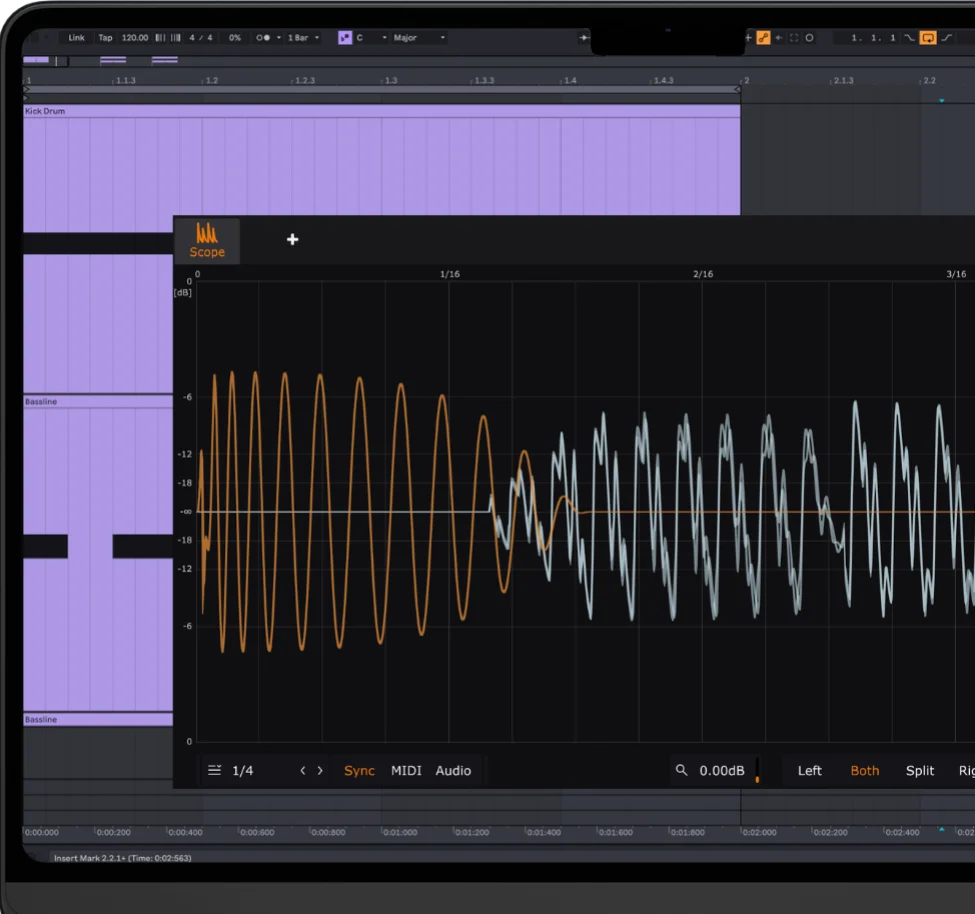Select Both channels display mode
975x914 pixels.
click(x=864, y=770)
